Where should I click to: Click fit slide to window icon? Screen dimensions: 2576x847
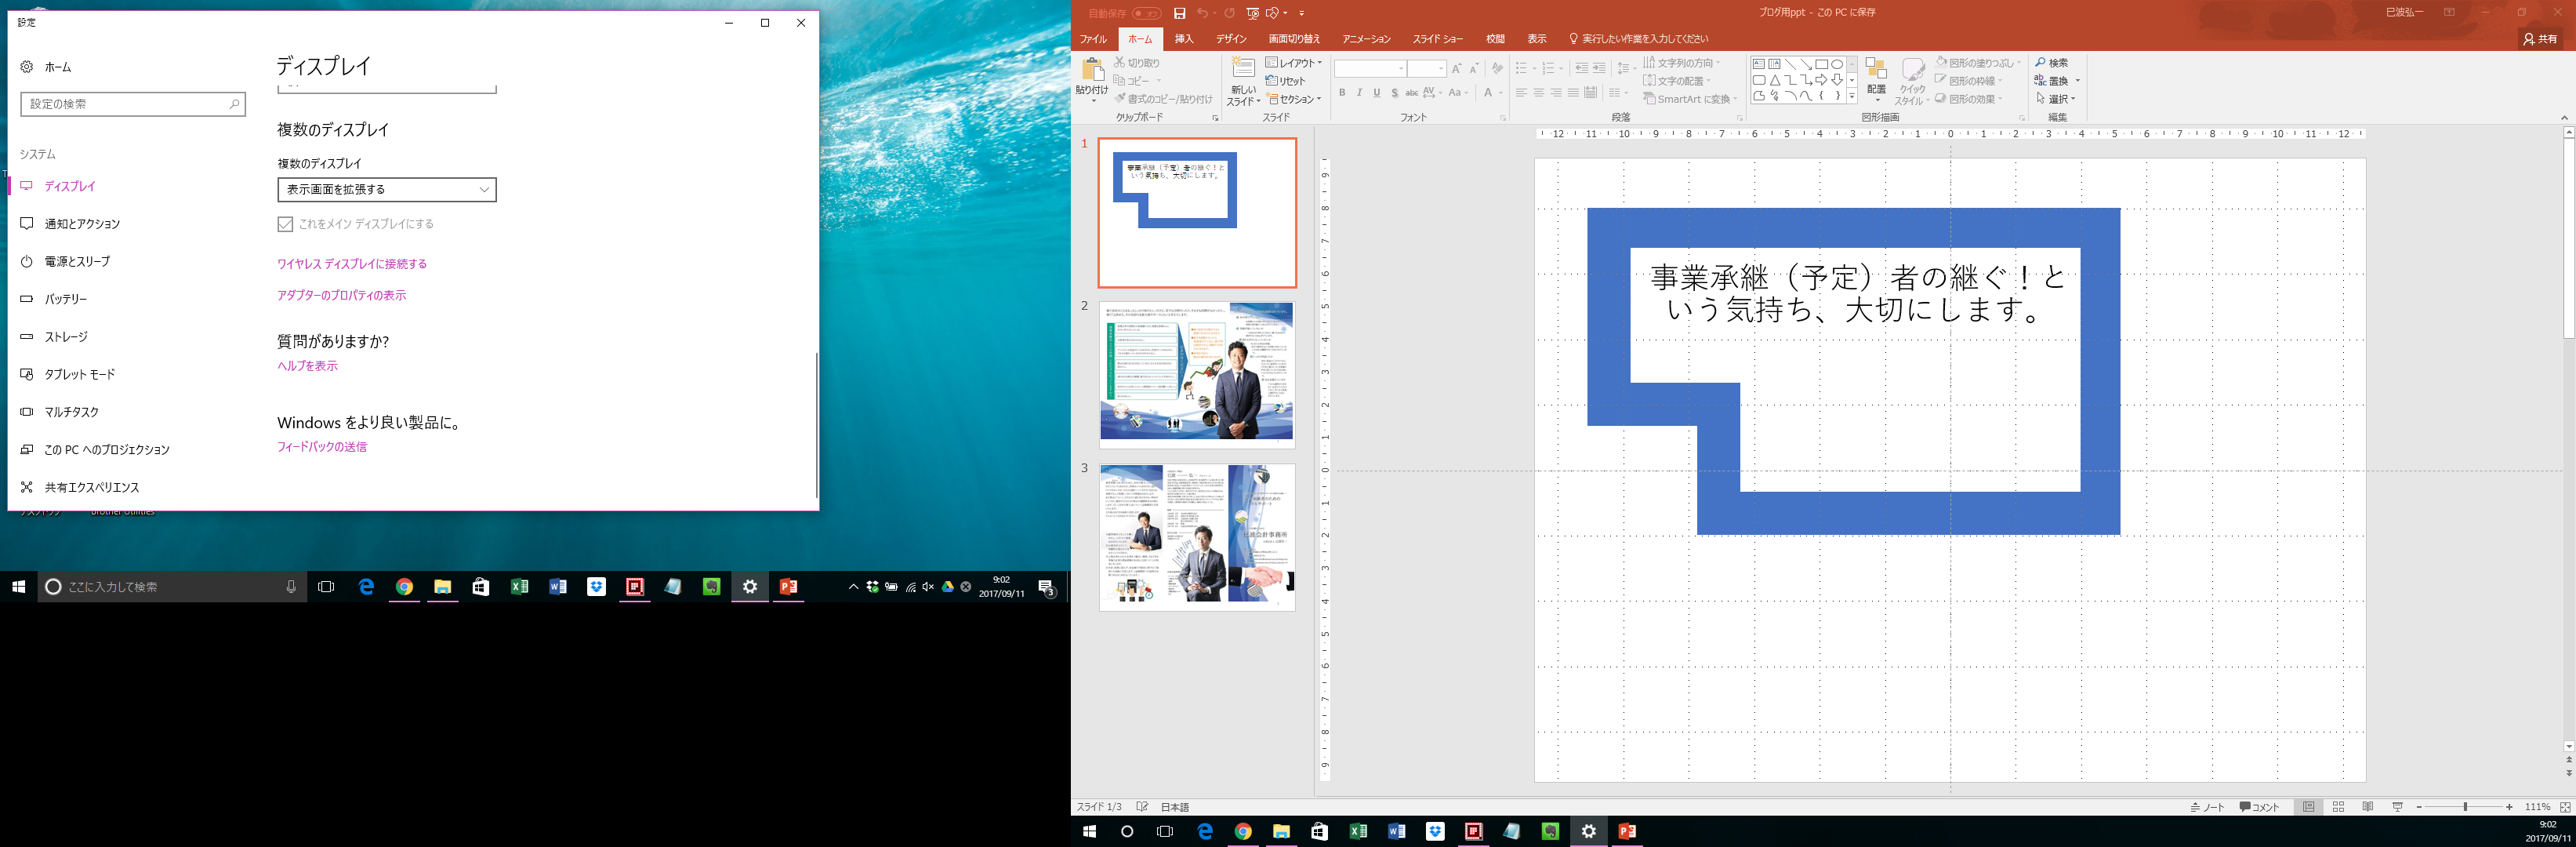pos(2565,807)
